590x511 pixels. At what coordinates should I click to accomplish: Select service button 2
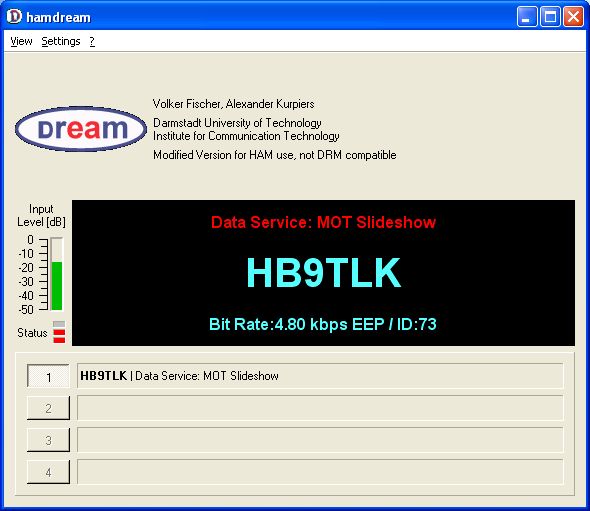point(48,408)
